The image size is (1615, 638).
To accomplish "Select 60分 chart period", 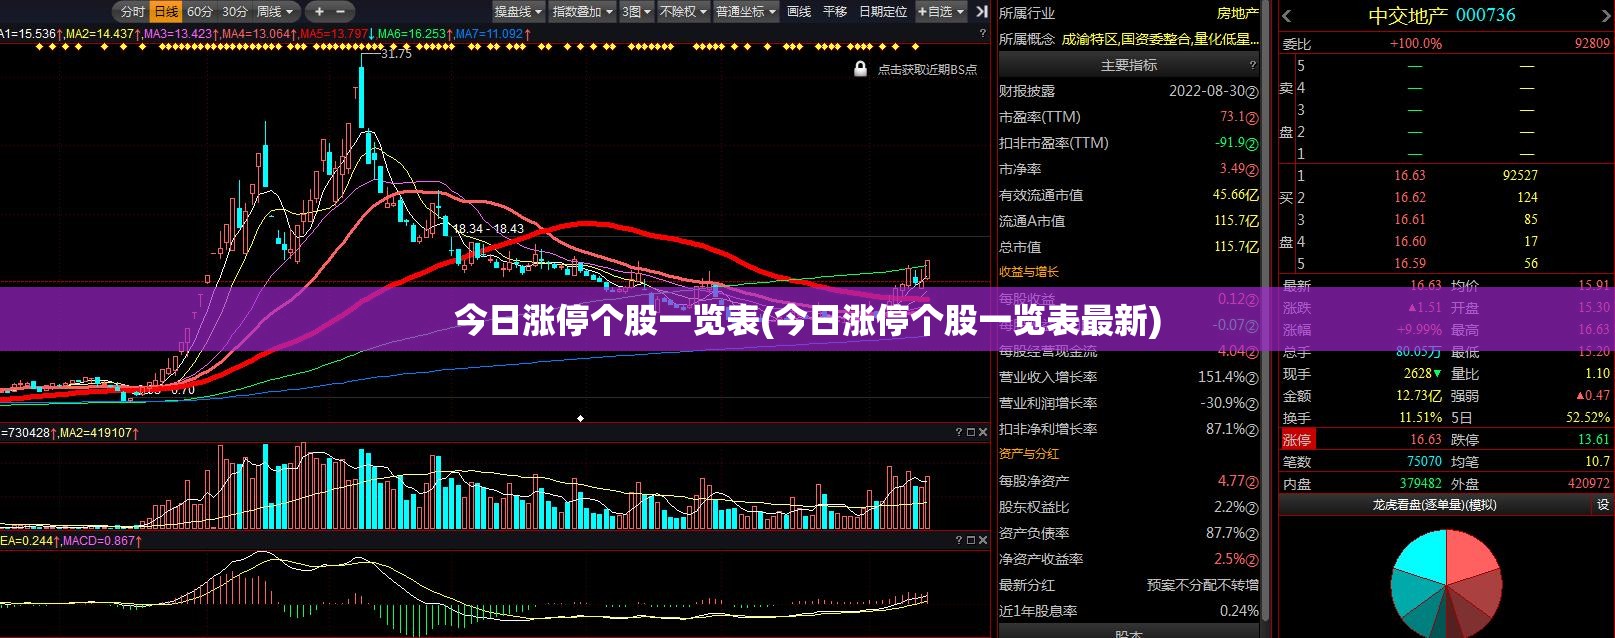I will click(200, 12).
